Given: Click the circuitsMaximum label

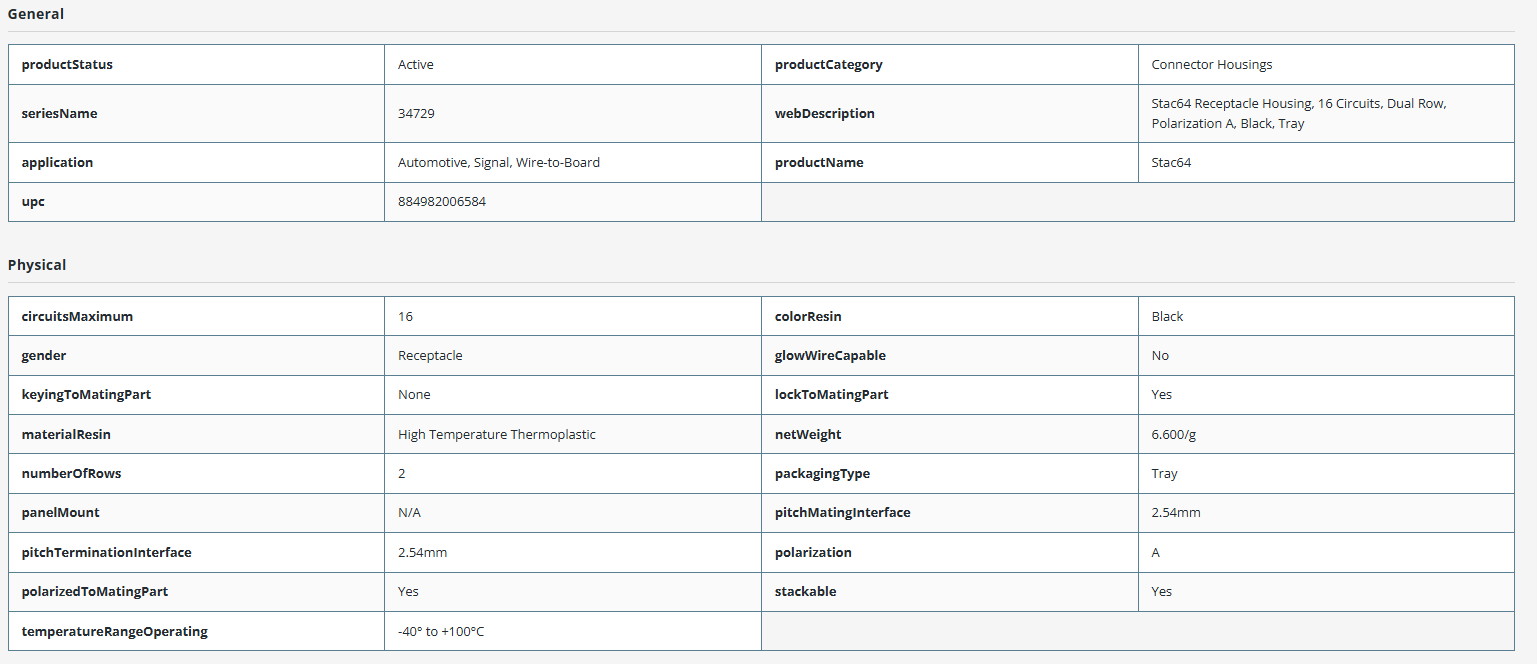Looking at the screenshot, I should (x=77, y=316).
